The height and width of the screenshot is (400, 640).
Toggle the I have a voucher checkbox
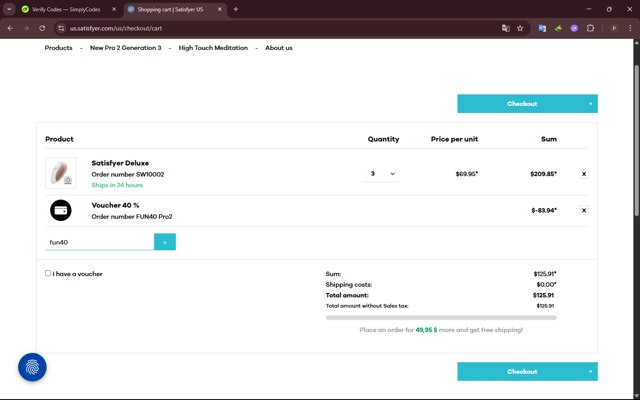point(48,273)
